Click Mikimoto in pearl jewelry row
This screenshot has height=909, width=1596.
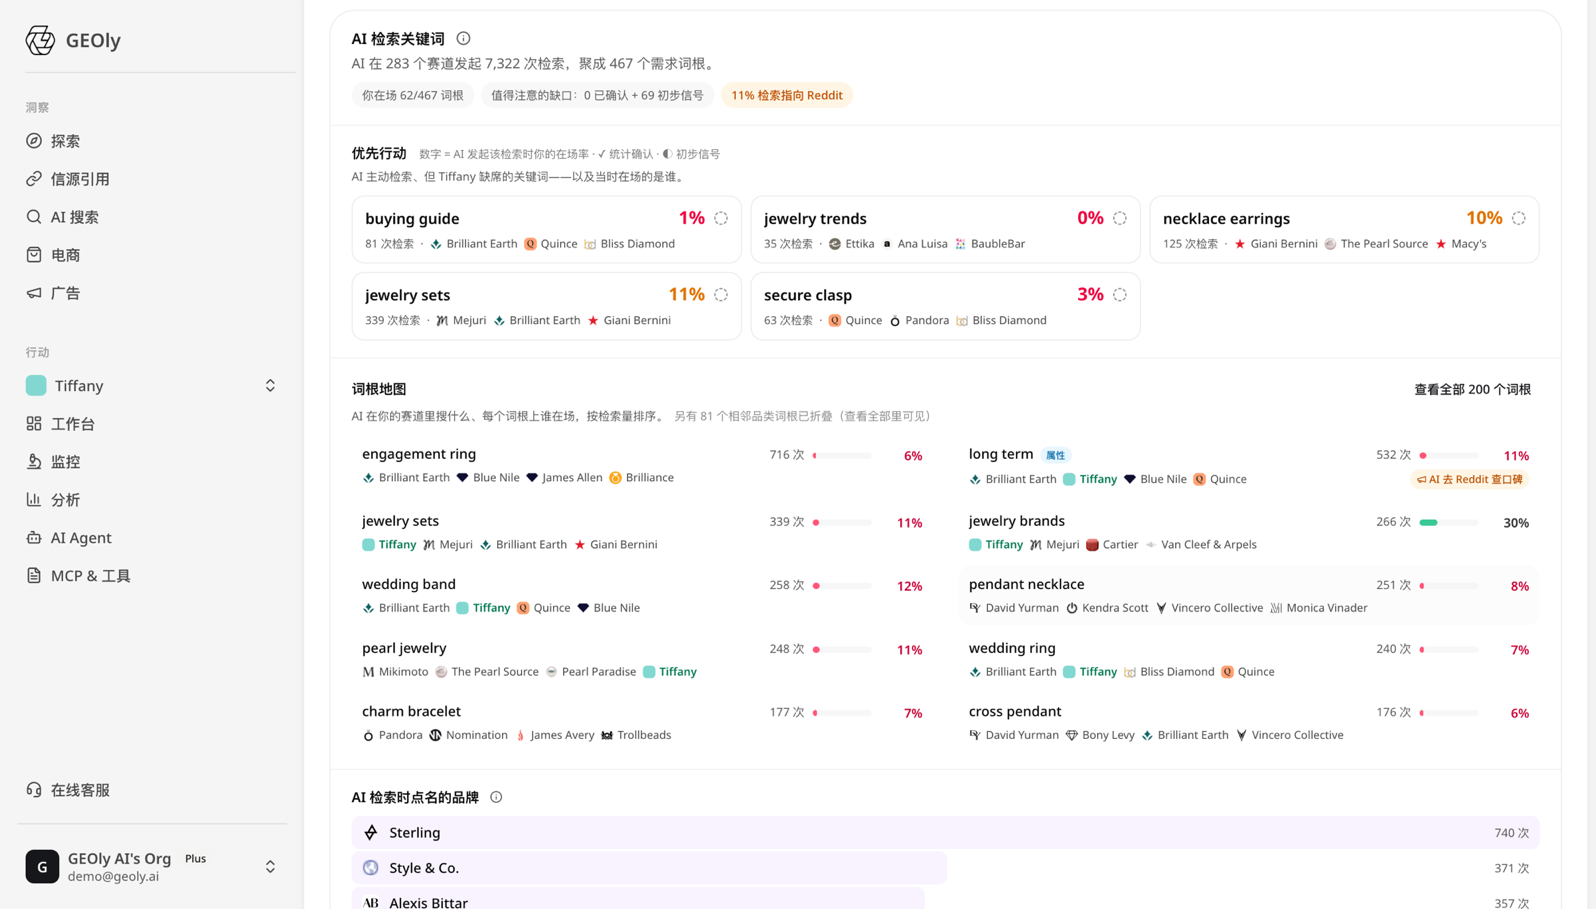[x=403, y=672]
